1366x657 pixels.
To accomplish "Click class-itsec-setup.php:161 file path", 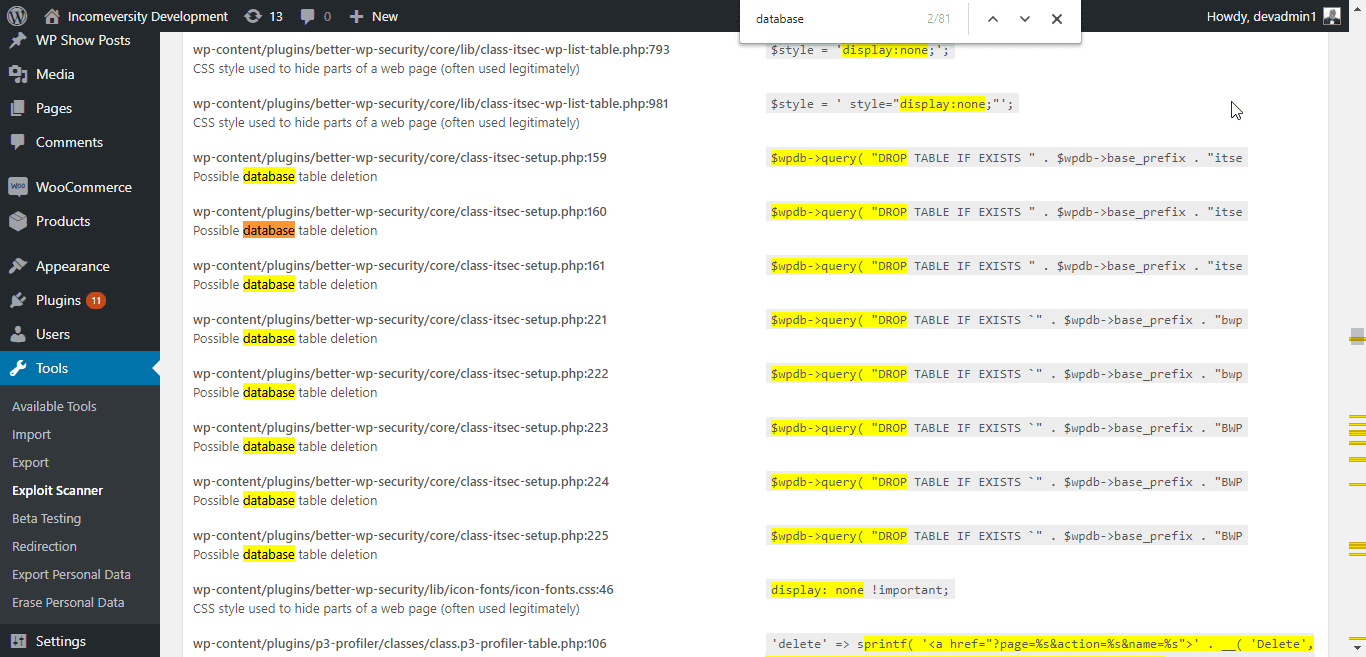I will click(399, 266).
